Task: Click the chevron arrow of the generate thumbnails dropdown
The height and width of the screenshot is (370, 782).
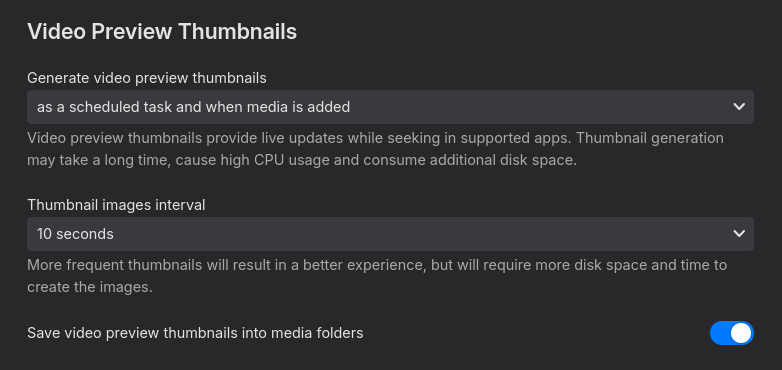Action: 739,107
